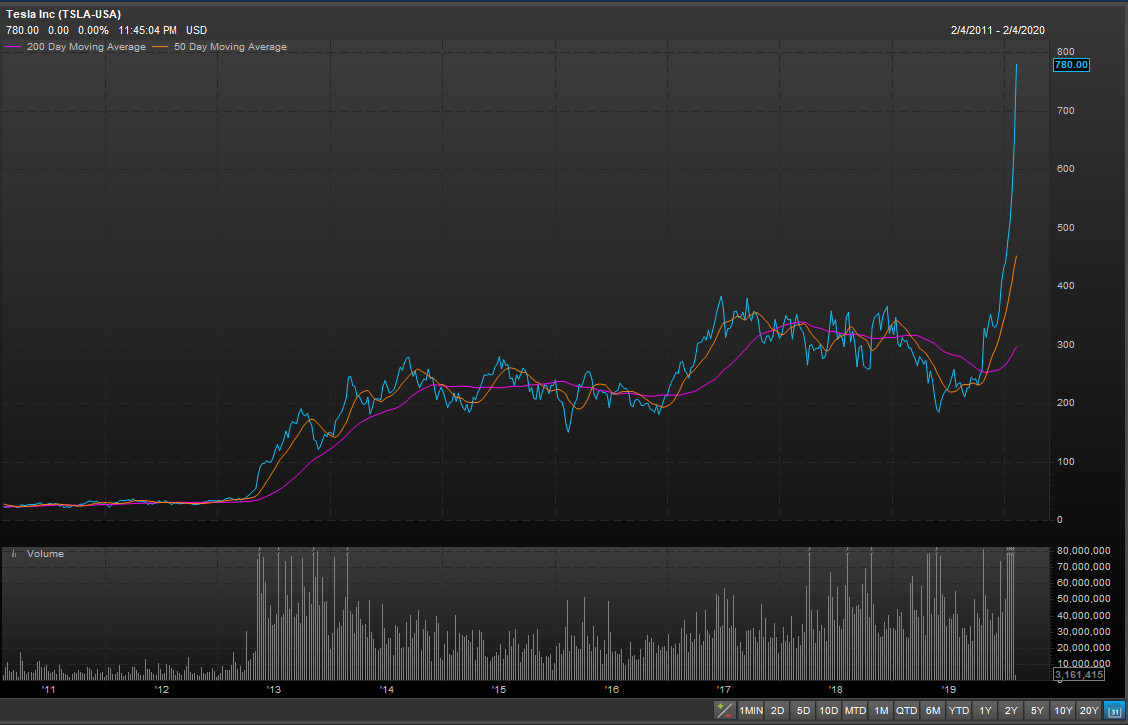This screenshot has width=1128, height=725.
Task: Click the Volume panel indicator icon
Action: (14, 554)
